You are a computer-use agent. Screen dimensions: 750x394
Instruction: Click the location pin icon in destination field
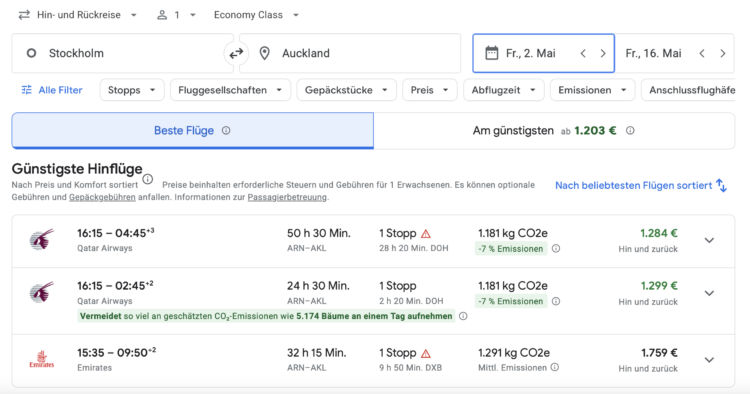click(265, 53)
